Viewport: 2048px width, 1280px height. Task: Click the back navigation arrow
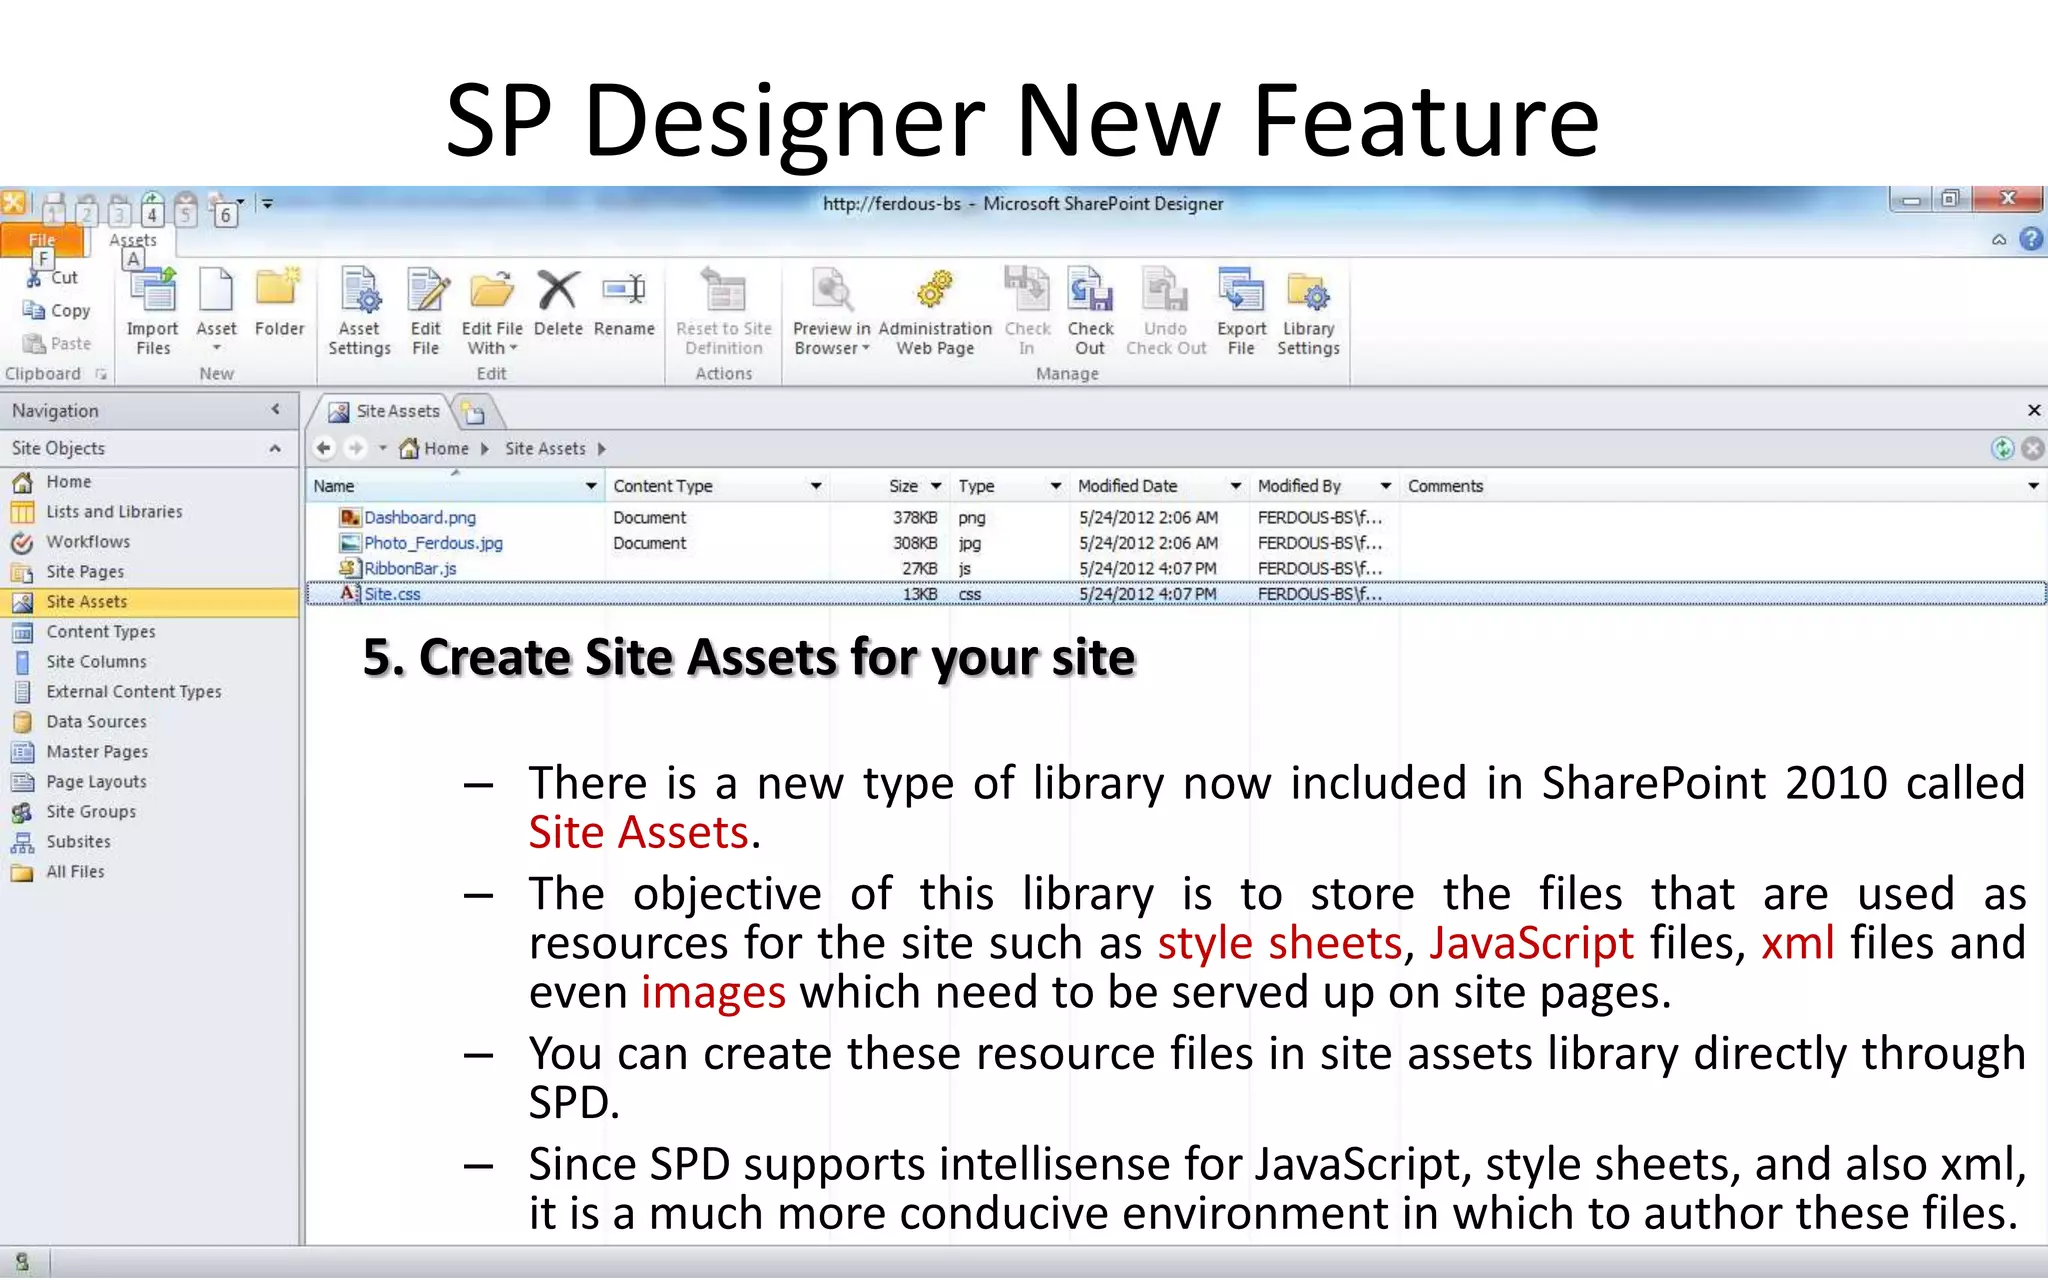click(x=324, y=448)
